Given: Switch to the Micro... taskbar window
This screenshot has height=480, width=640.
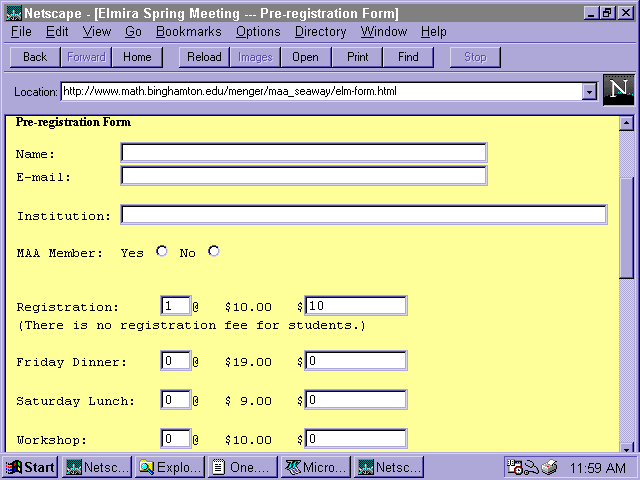Looking at the screenshot, I should (x=316, y=467).
